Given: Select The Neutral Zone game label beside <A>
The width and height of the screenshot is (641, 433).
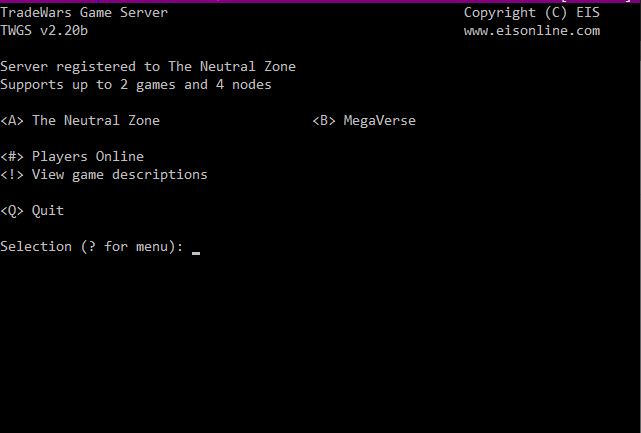Looking at the screenshot, I should pyautogui.click(x=96, y=120).
